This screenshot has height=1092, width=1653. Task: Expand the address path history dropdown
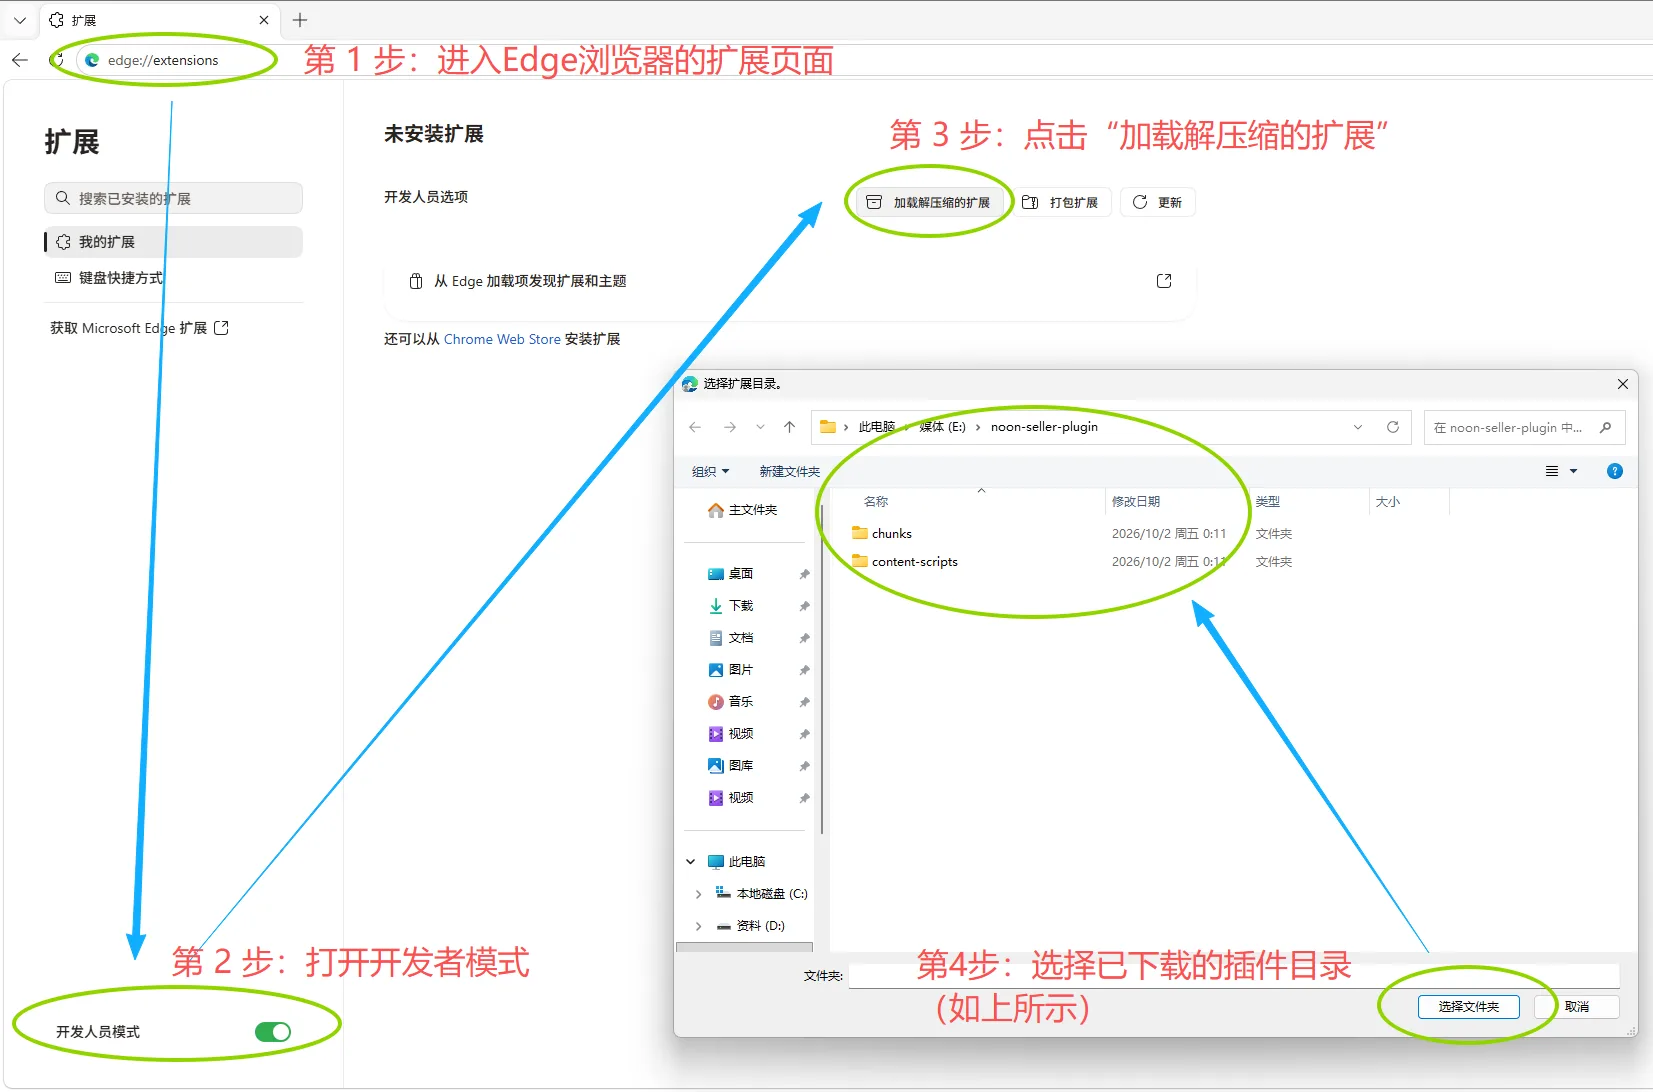pos(1358,427)
